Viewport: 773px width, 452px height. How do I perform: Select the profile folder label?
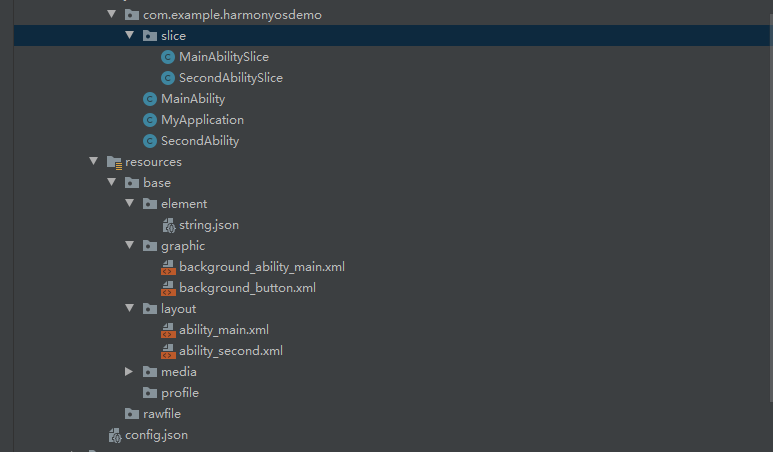click(180, 393)
